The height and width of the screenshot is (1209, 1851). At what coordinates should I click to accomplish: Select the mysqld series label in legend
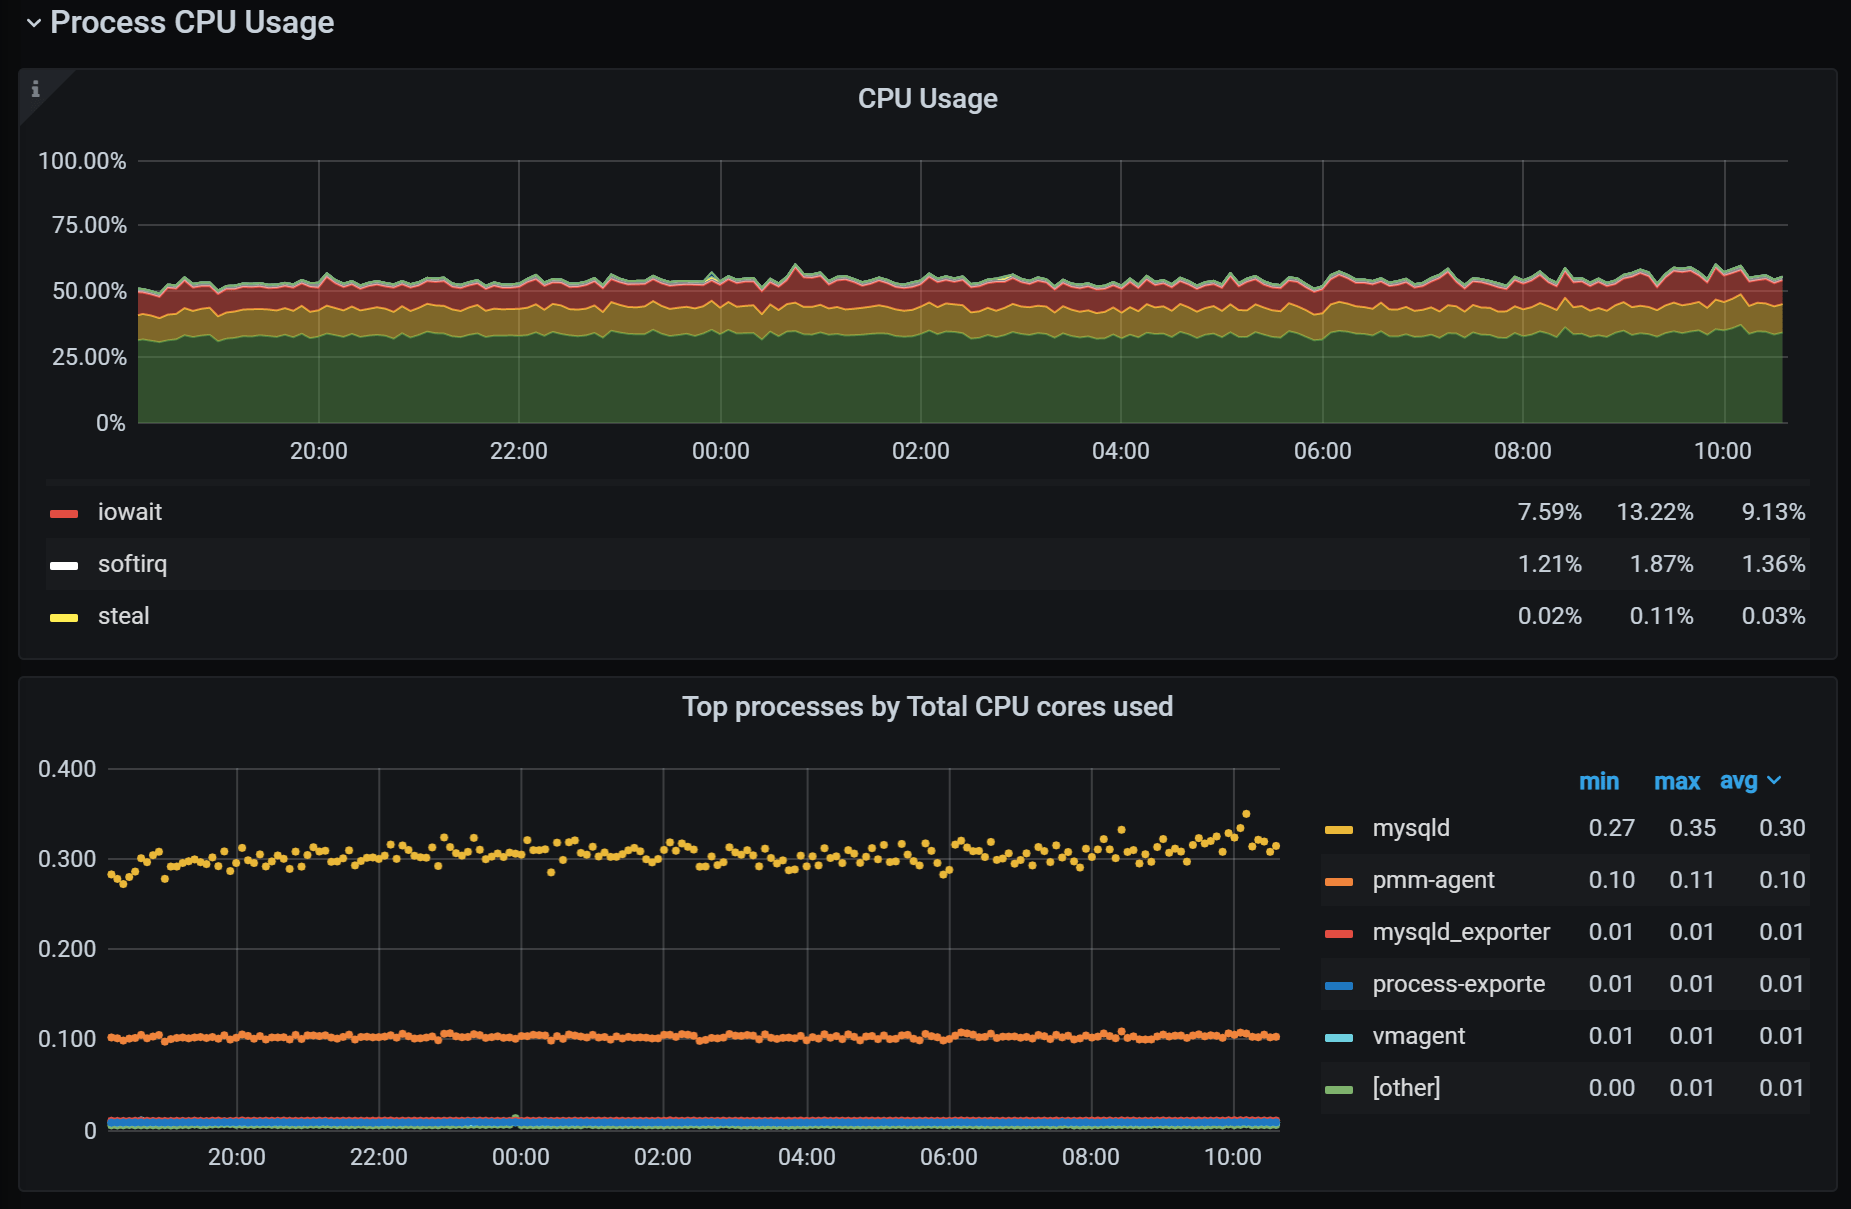point(1410,828)
